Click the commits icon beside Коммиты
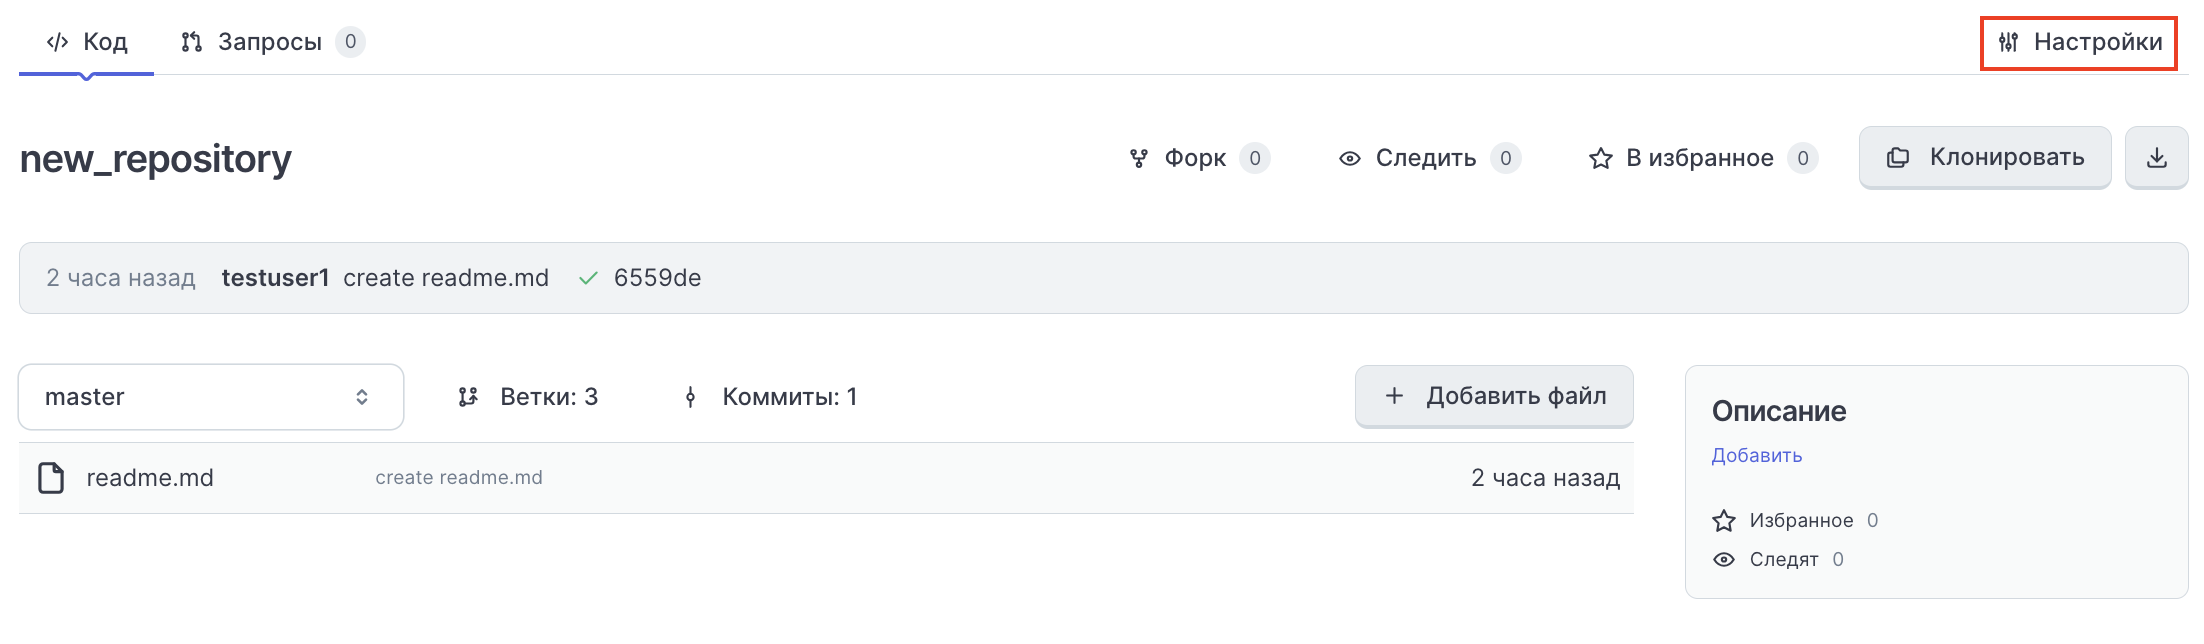2204x644 pixels. pos(690,397)
